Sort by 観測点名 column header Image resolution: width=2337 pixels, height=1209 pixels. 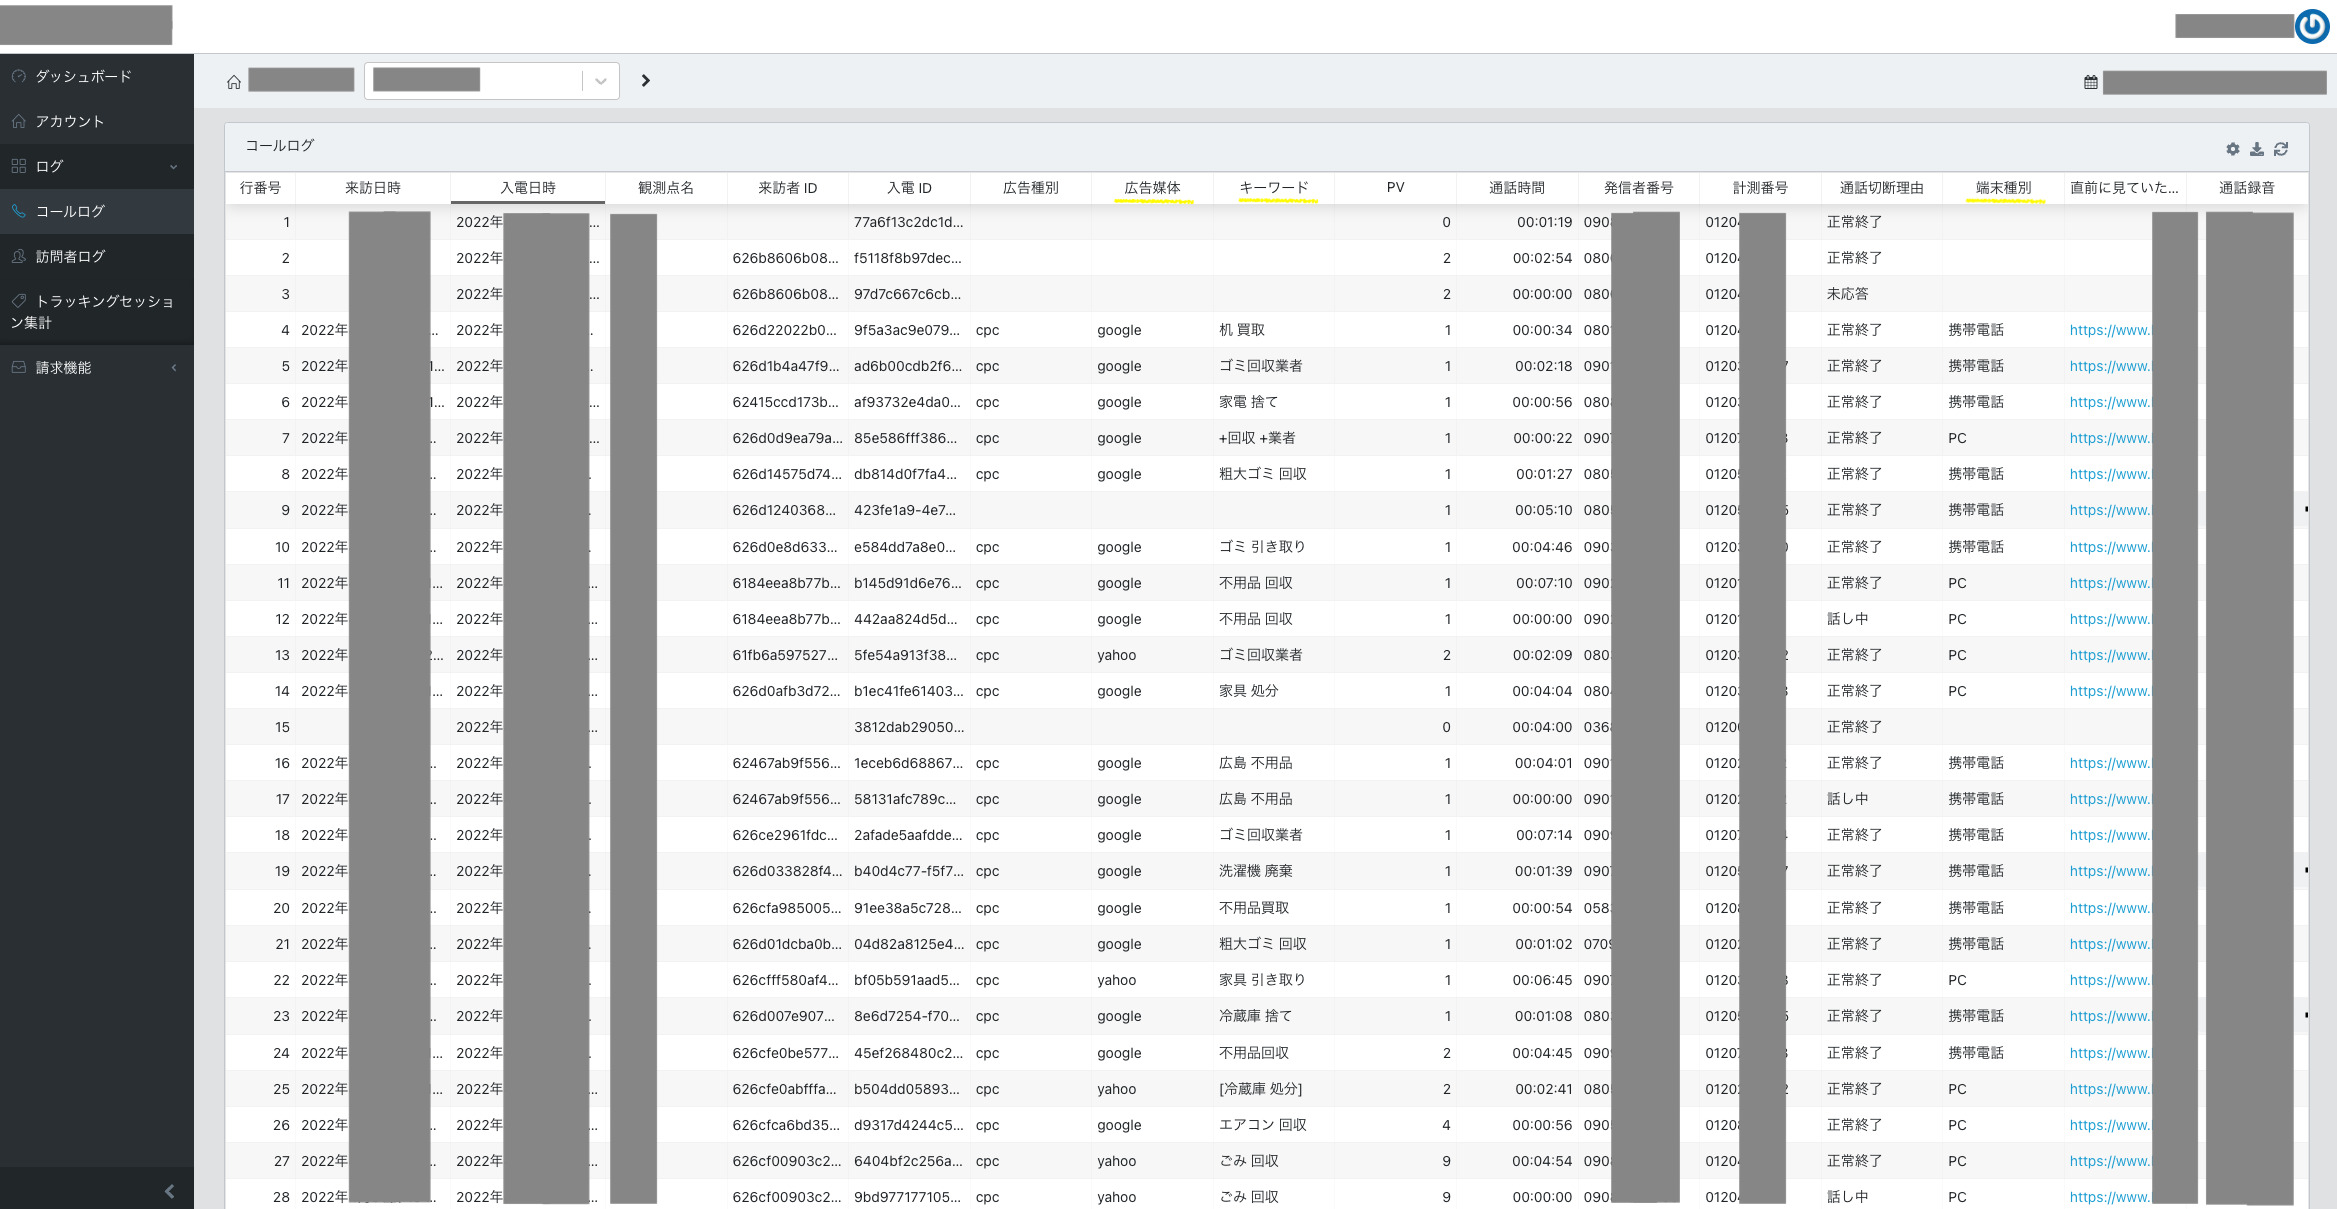point(666,188)
